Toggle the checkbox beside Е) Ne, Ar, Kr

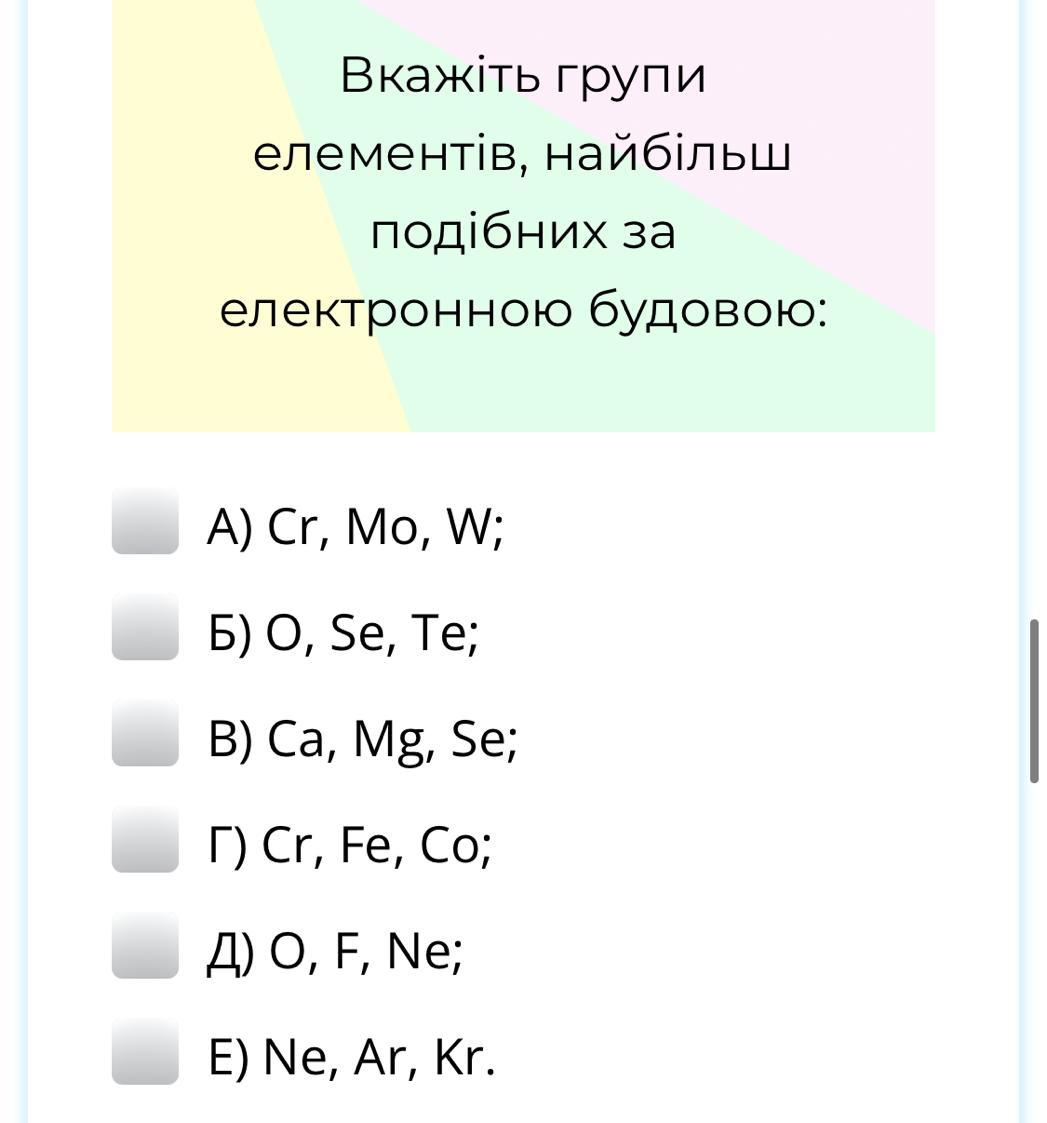[x=145, y=1051]
